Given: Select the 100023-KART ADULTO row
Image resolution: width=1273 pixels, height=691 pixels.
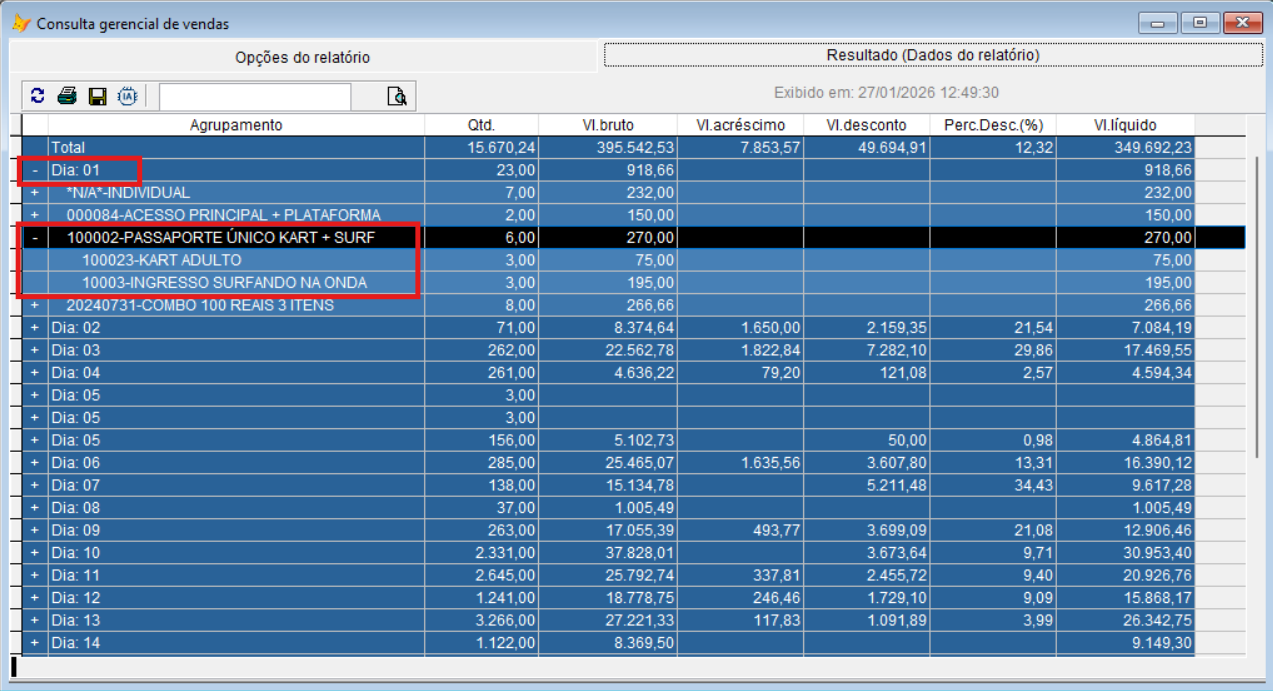Looking at the screenshot, I should (x=161, y=260).
